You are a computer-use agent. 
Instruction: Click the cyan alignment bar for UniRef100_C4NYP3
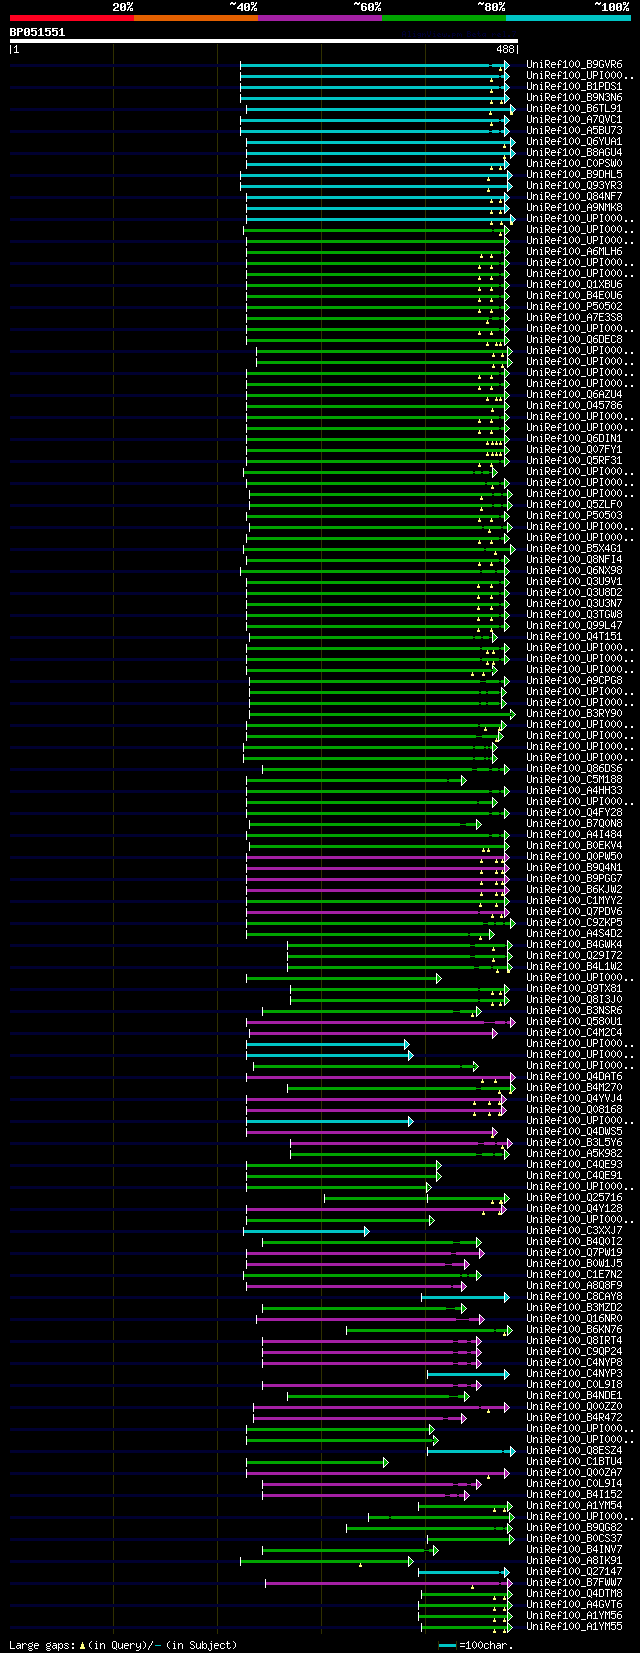(x=469, y=1373)
